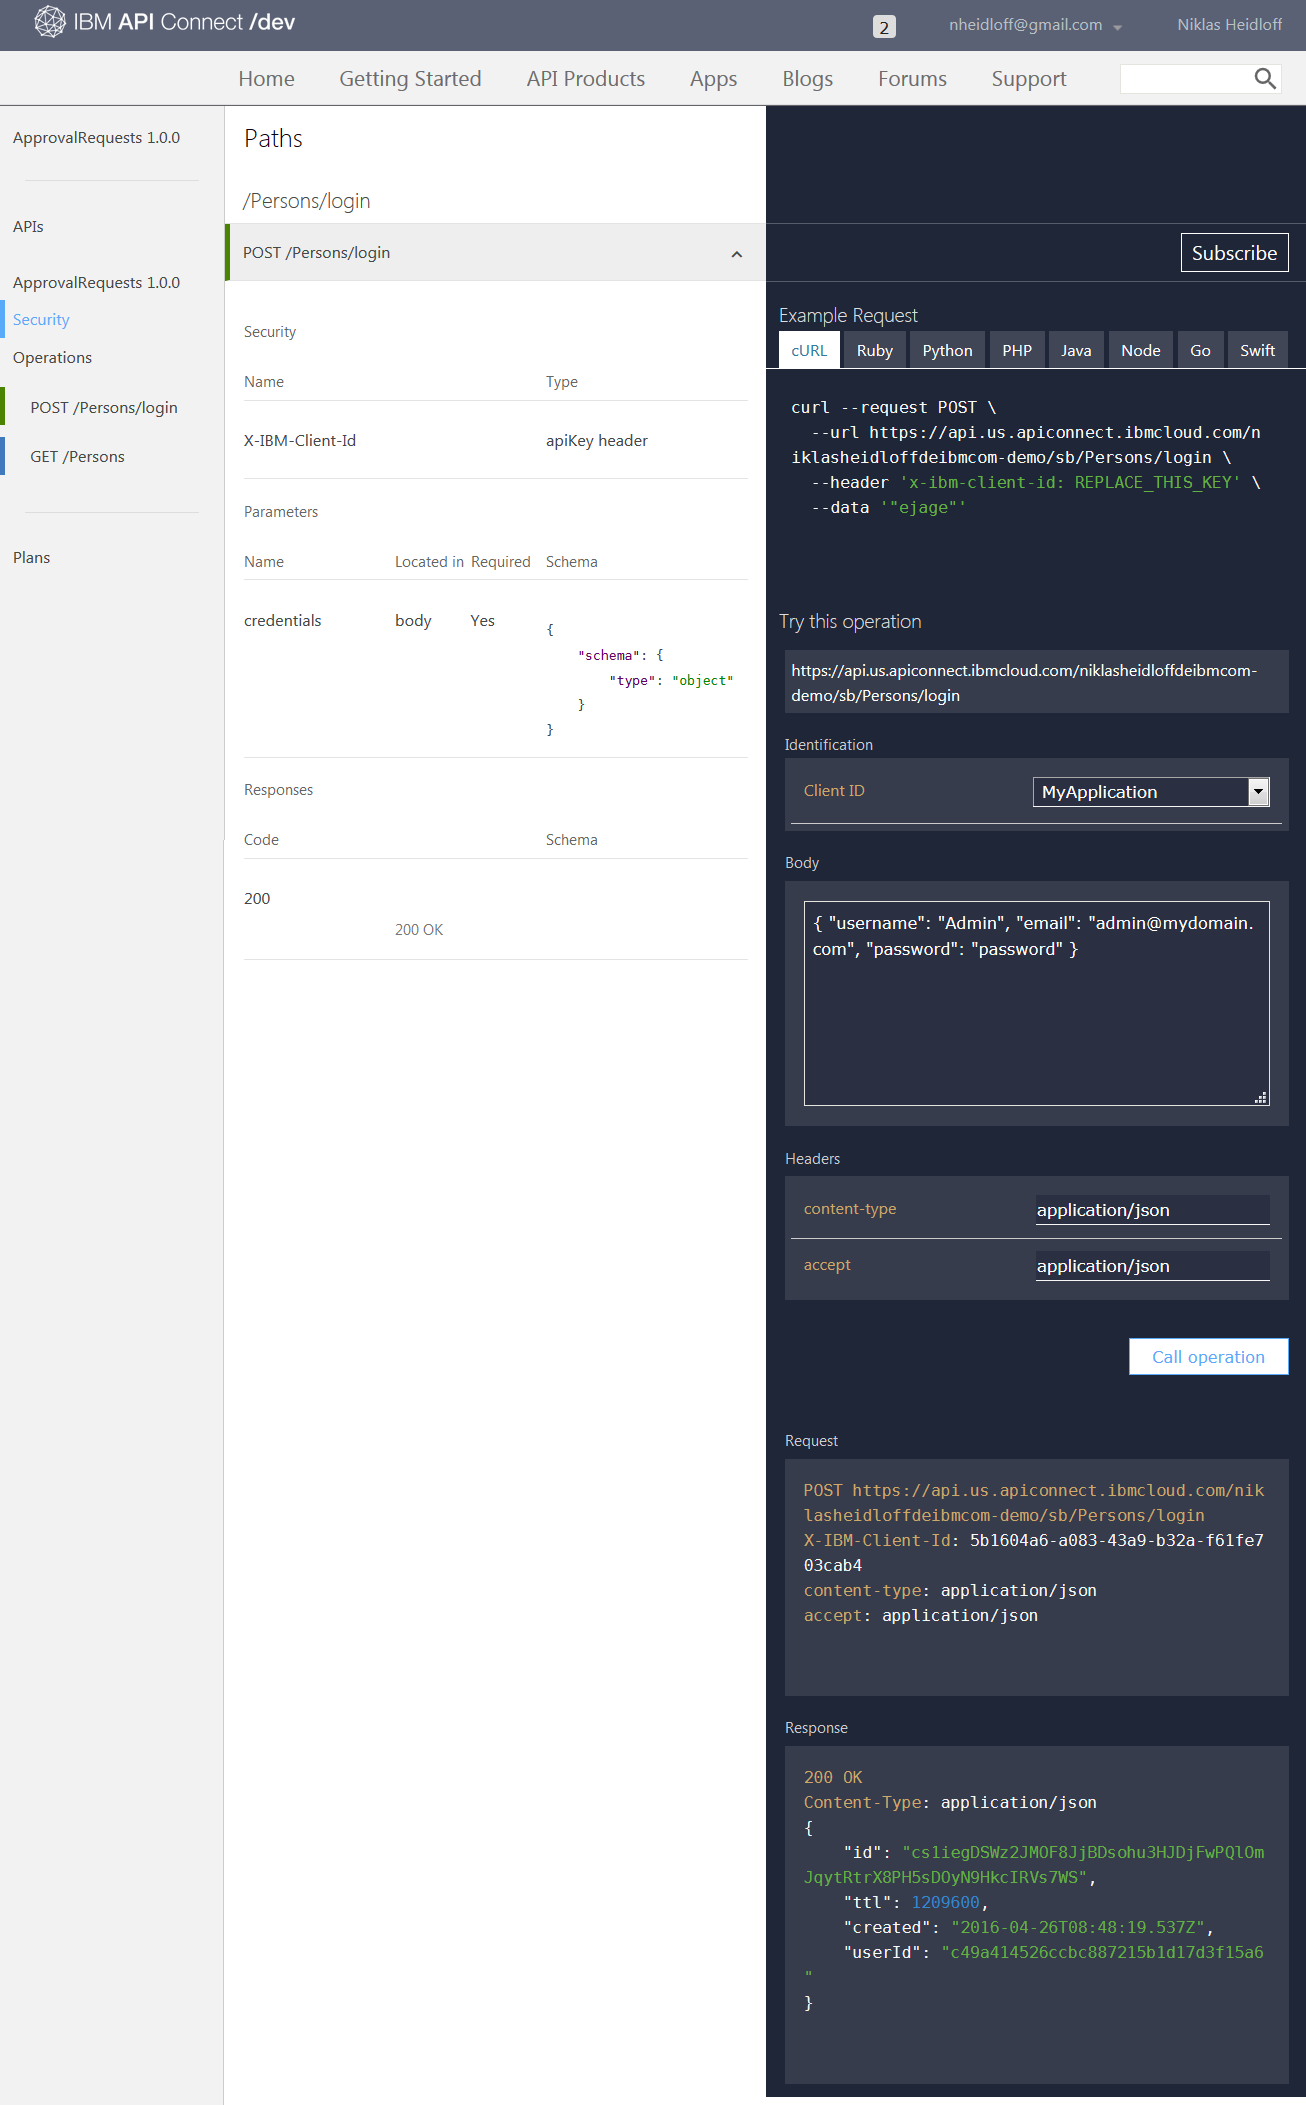Image resolution: width=1306 pixels, height=2105 pixels.
Task: Go to Getting Started page
Action: (410, 79)
